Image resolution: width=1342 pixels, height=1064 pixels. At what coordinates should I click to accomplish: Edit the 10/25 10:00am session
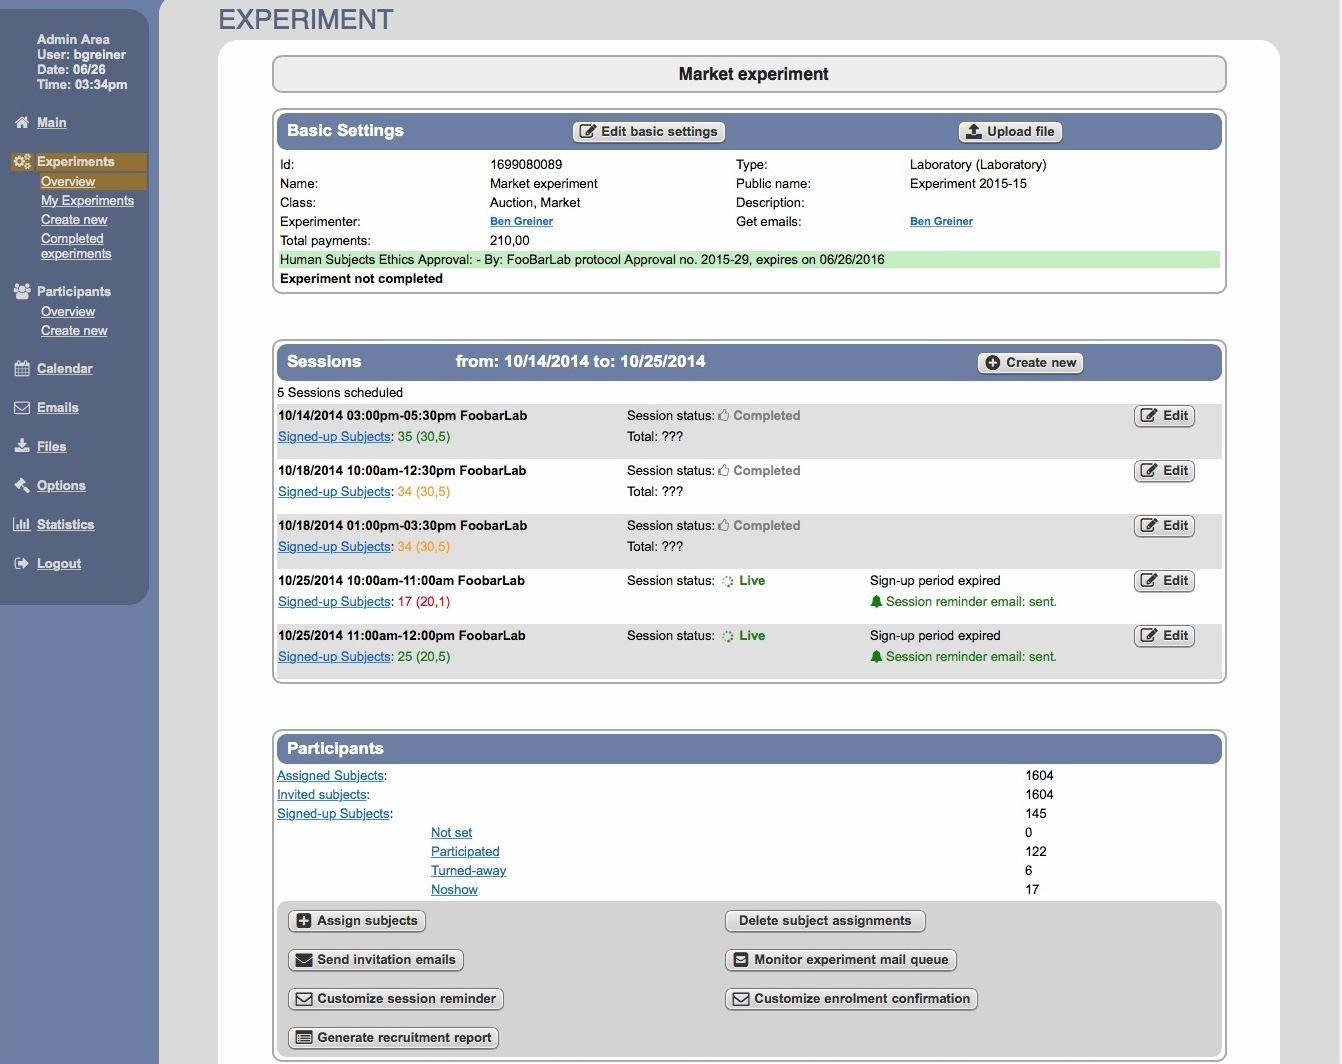[1163, 580]
